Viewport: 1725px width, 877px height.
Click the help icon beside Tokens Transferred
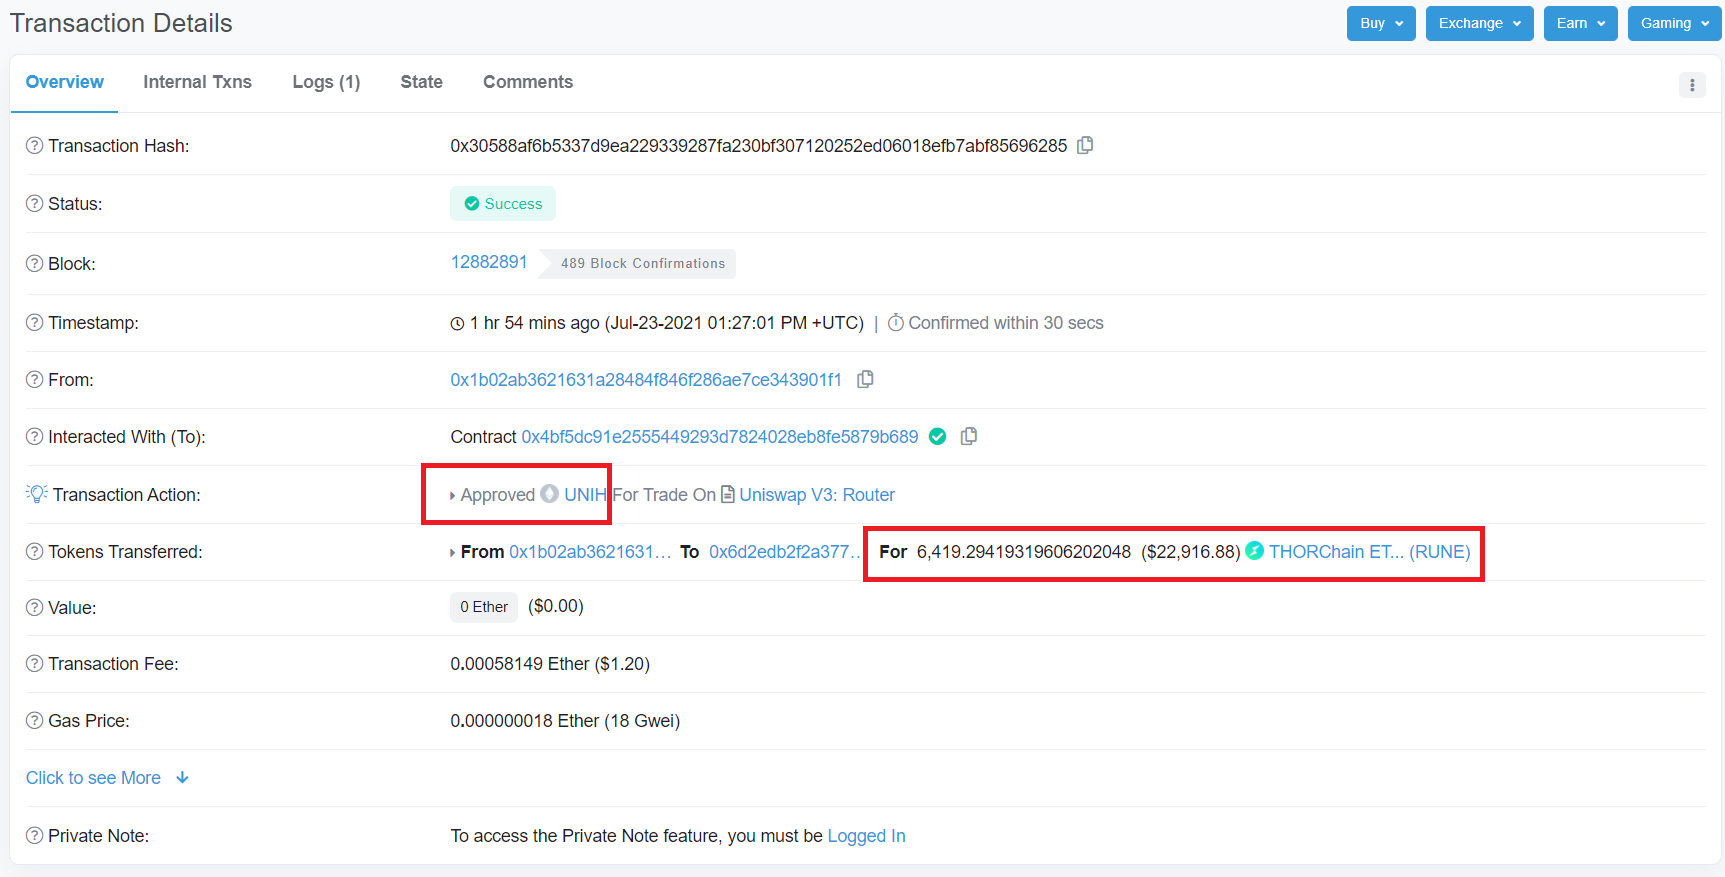tap(35, 552)
